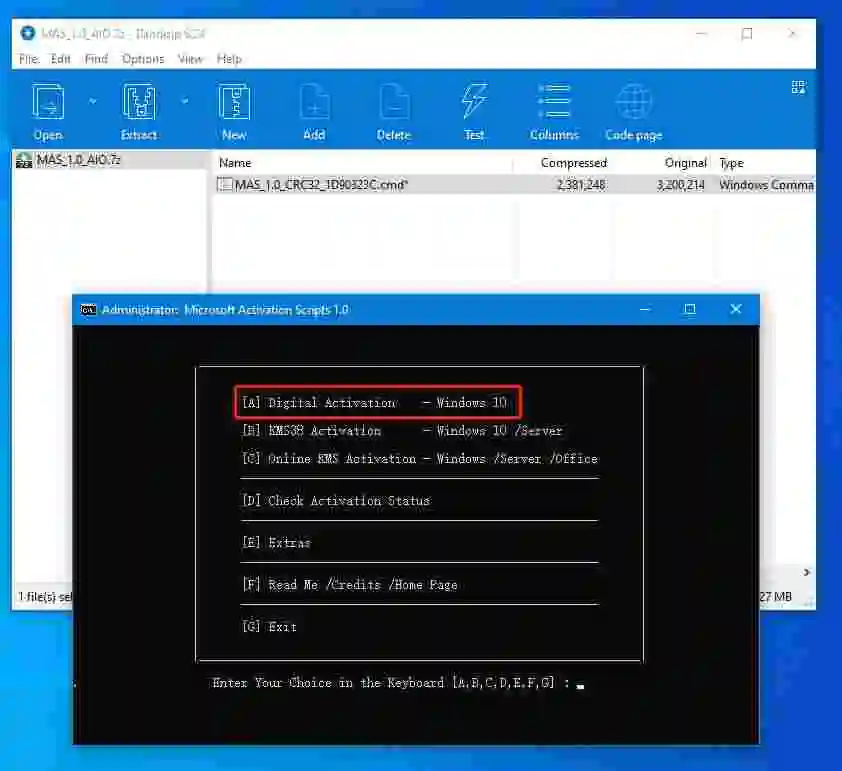Click the [G] Exit option text
842x771 pixels.
(270, 626)
